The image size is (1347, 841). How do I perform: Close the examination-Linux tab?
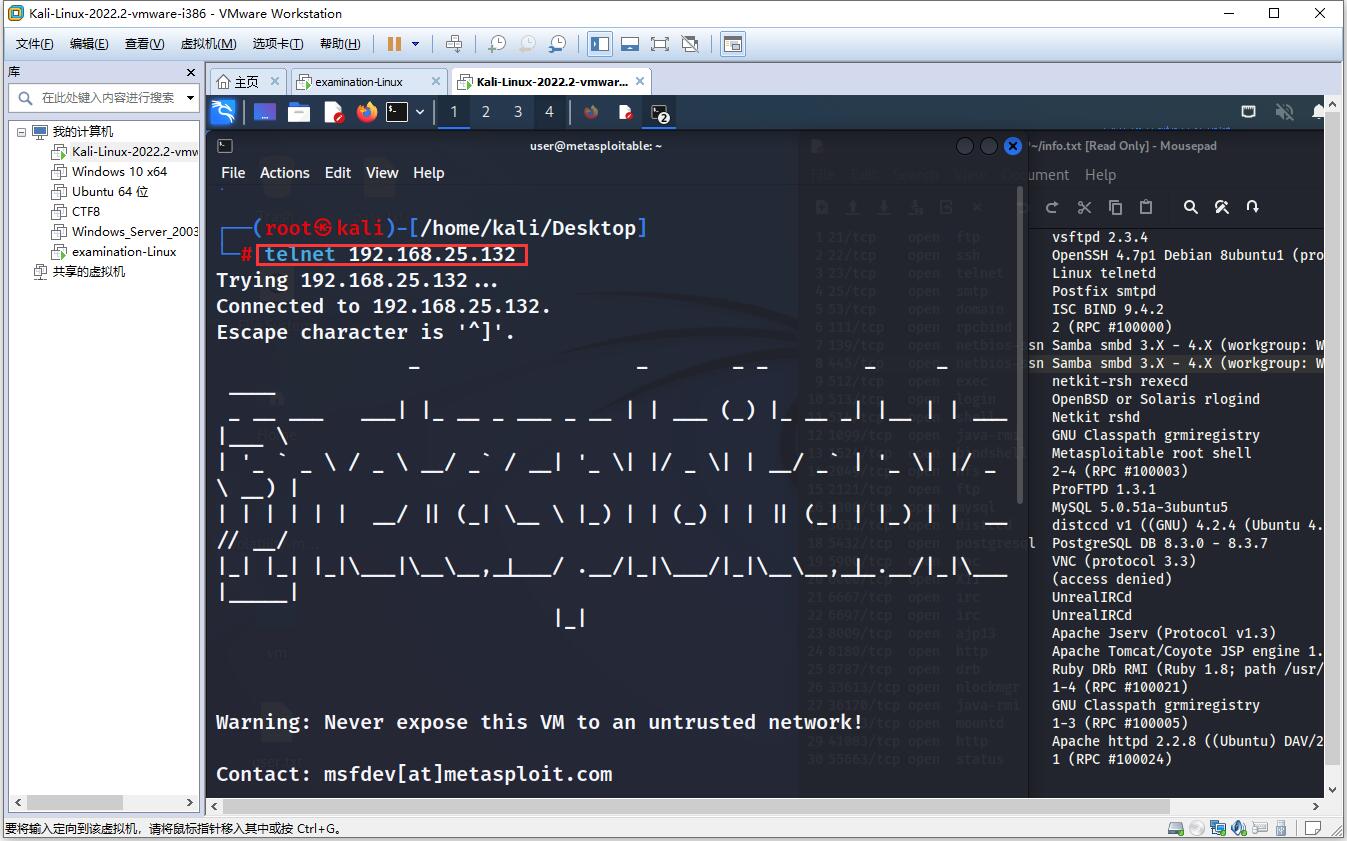(436, 81)
